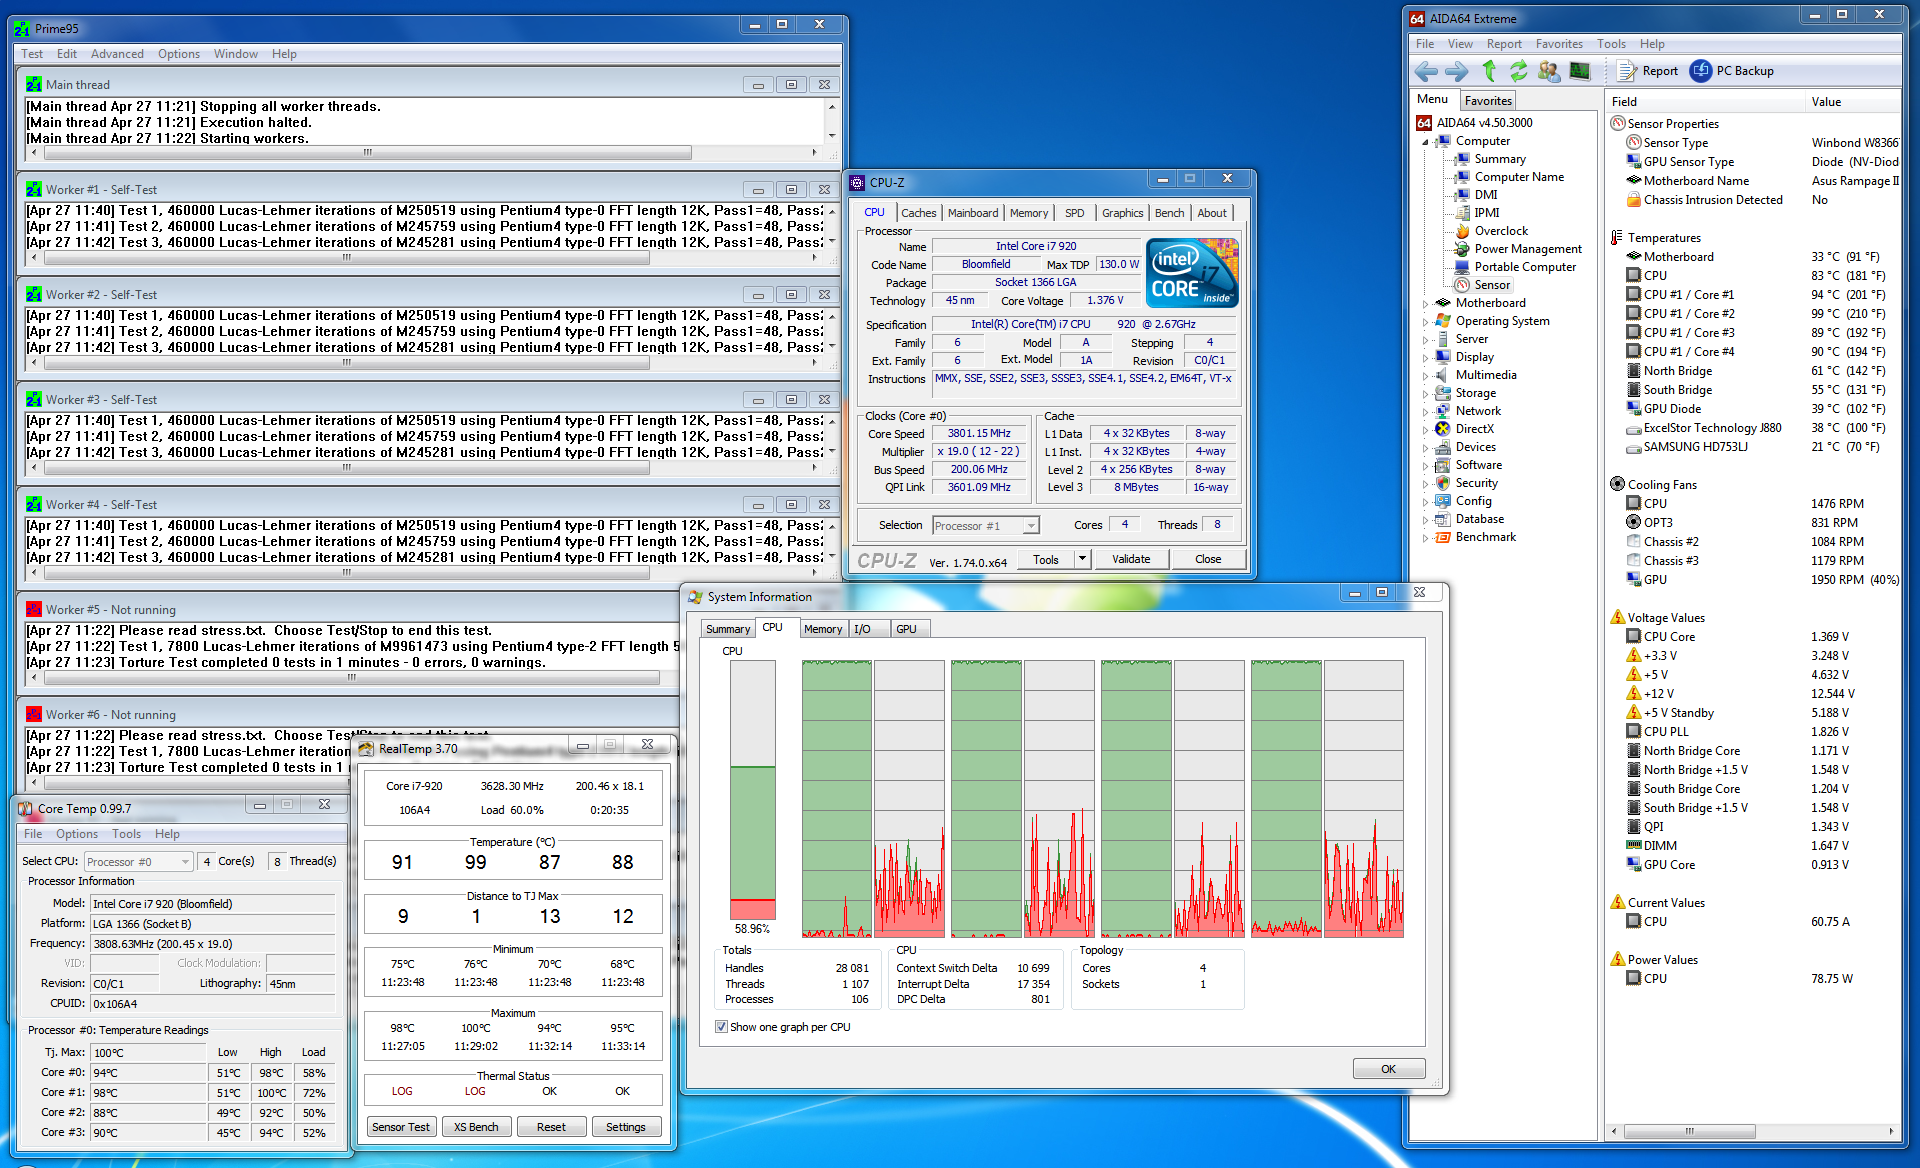This screenshot has width=1920, height=1168.
Task: Toggle 'Show one graph per CPU' checkbox
Action: 721,1027
